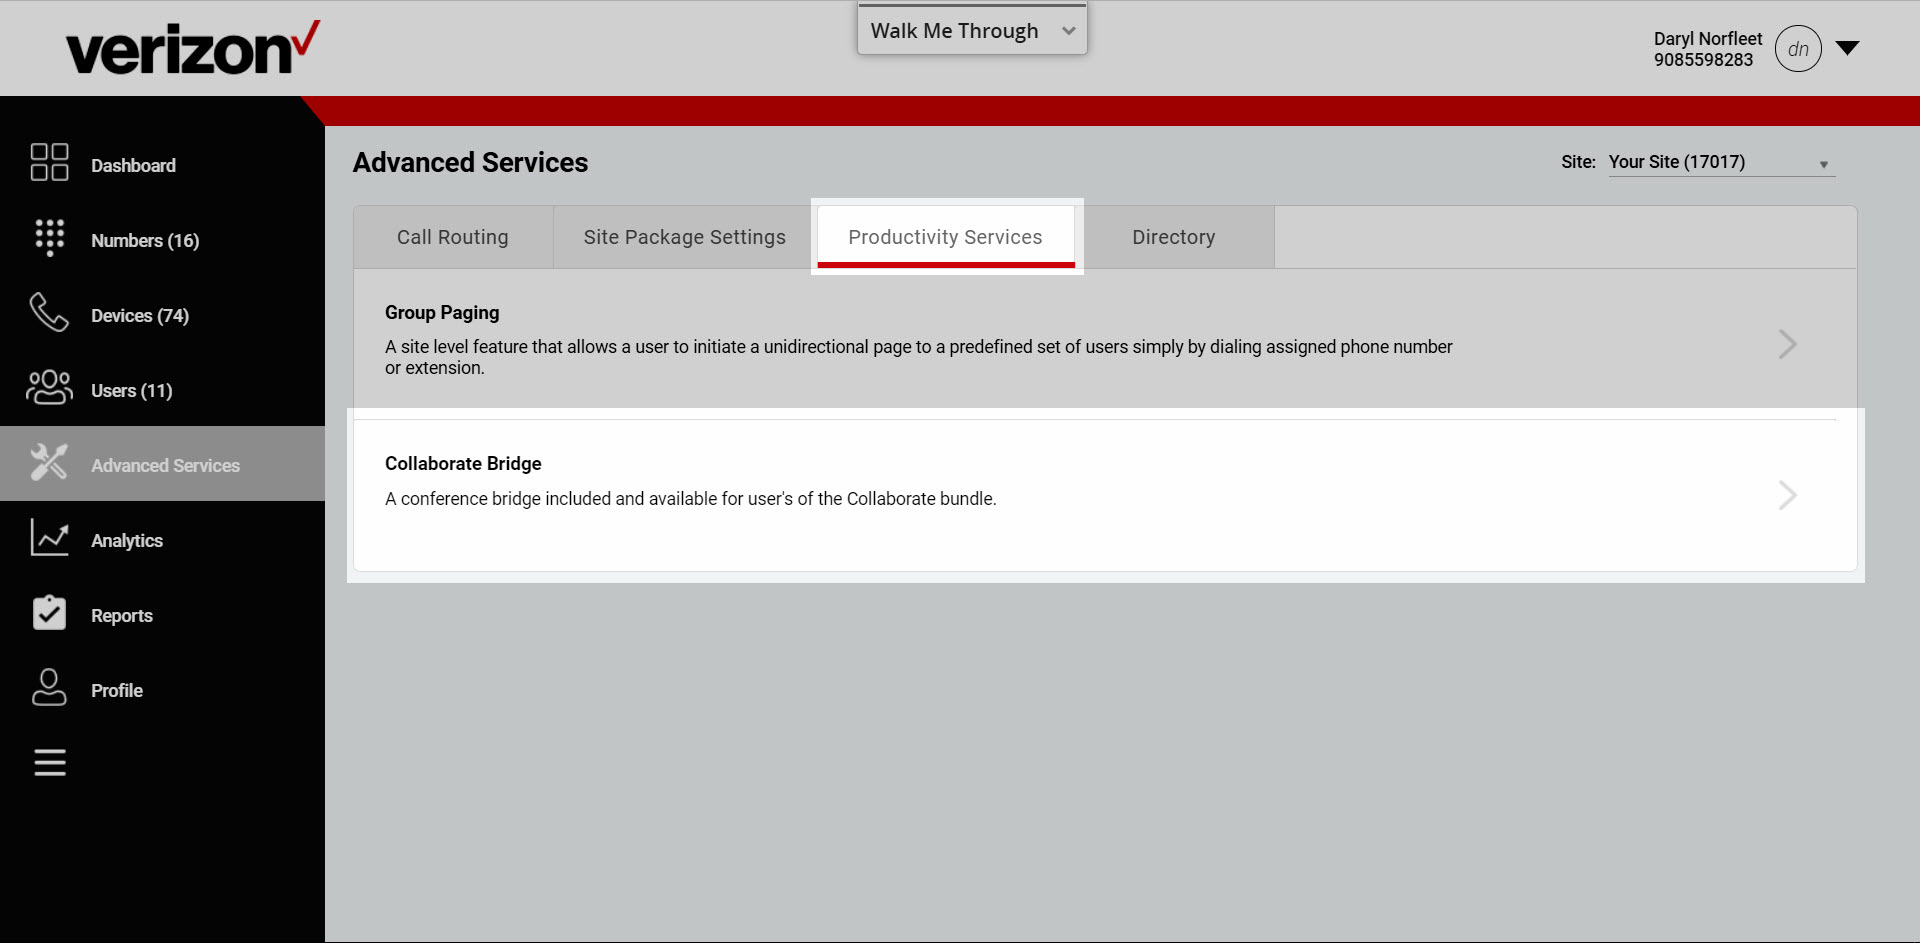
Task: Open Users (11) in the sidebar
Action: click(x=132, y=390)
